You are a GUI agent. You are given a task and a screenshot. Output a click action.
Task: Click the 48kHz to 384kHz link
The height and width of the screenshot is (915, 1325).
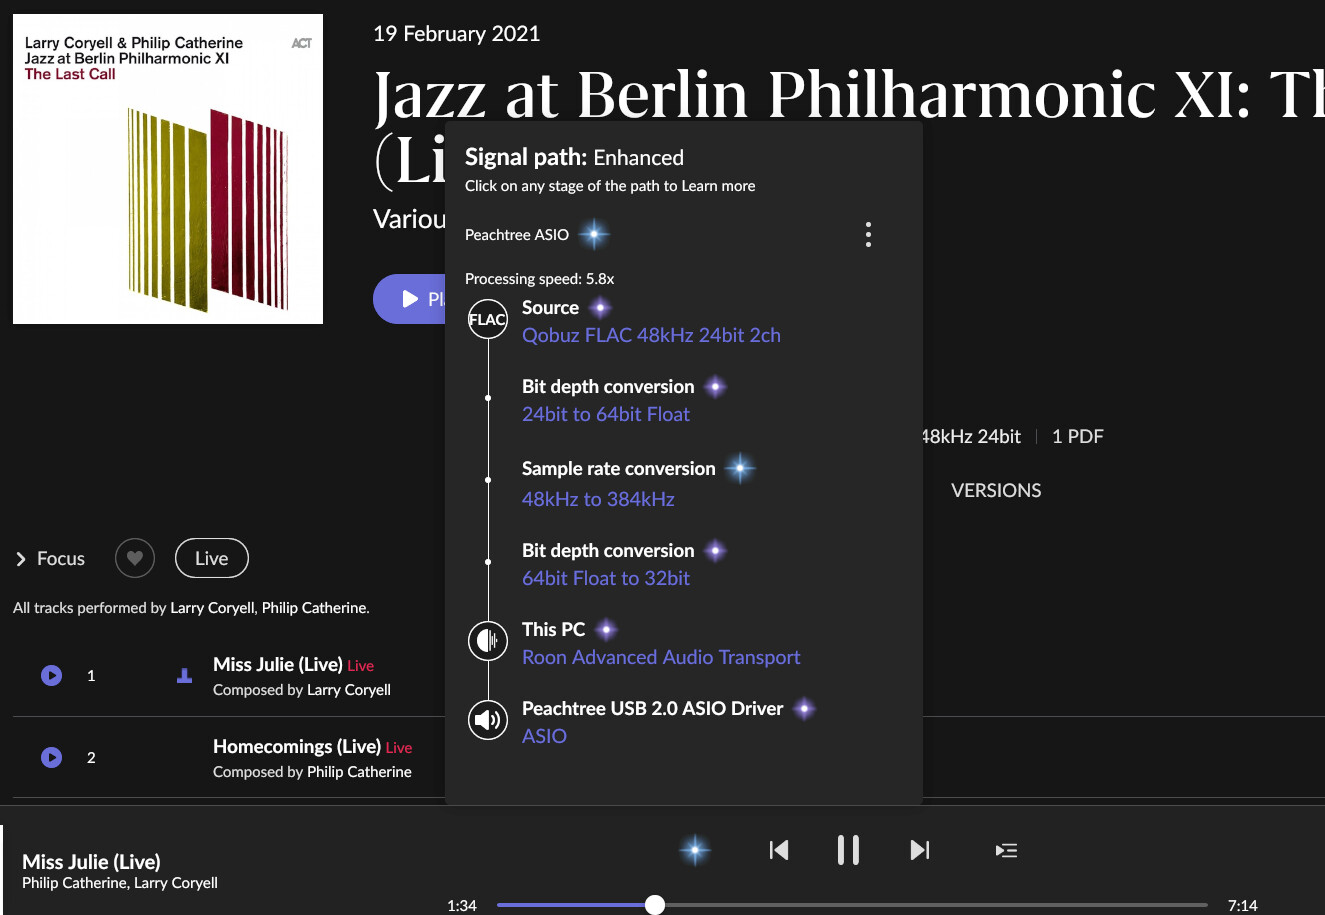[x=598, y=499]
